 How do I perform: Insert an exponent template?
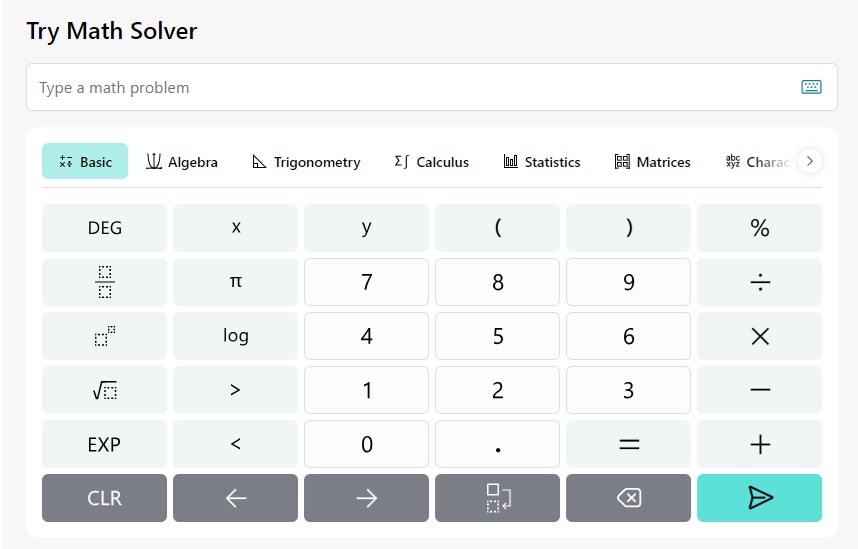tap(105, 336)
